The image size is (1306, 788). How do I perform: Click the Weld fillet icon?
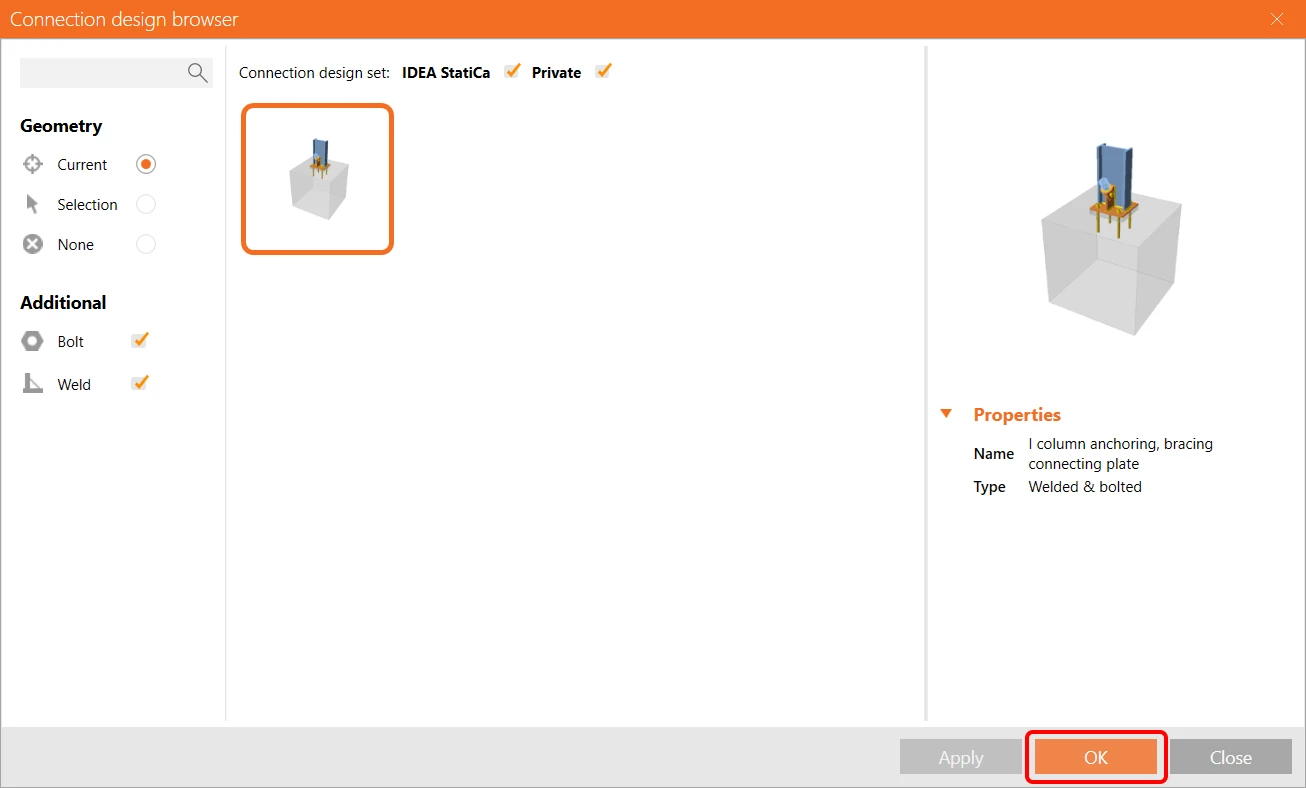33,384
